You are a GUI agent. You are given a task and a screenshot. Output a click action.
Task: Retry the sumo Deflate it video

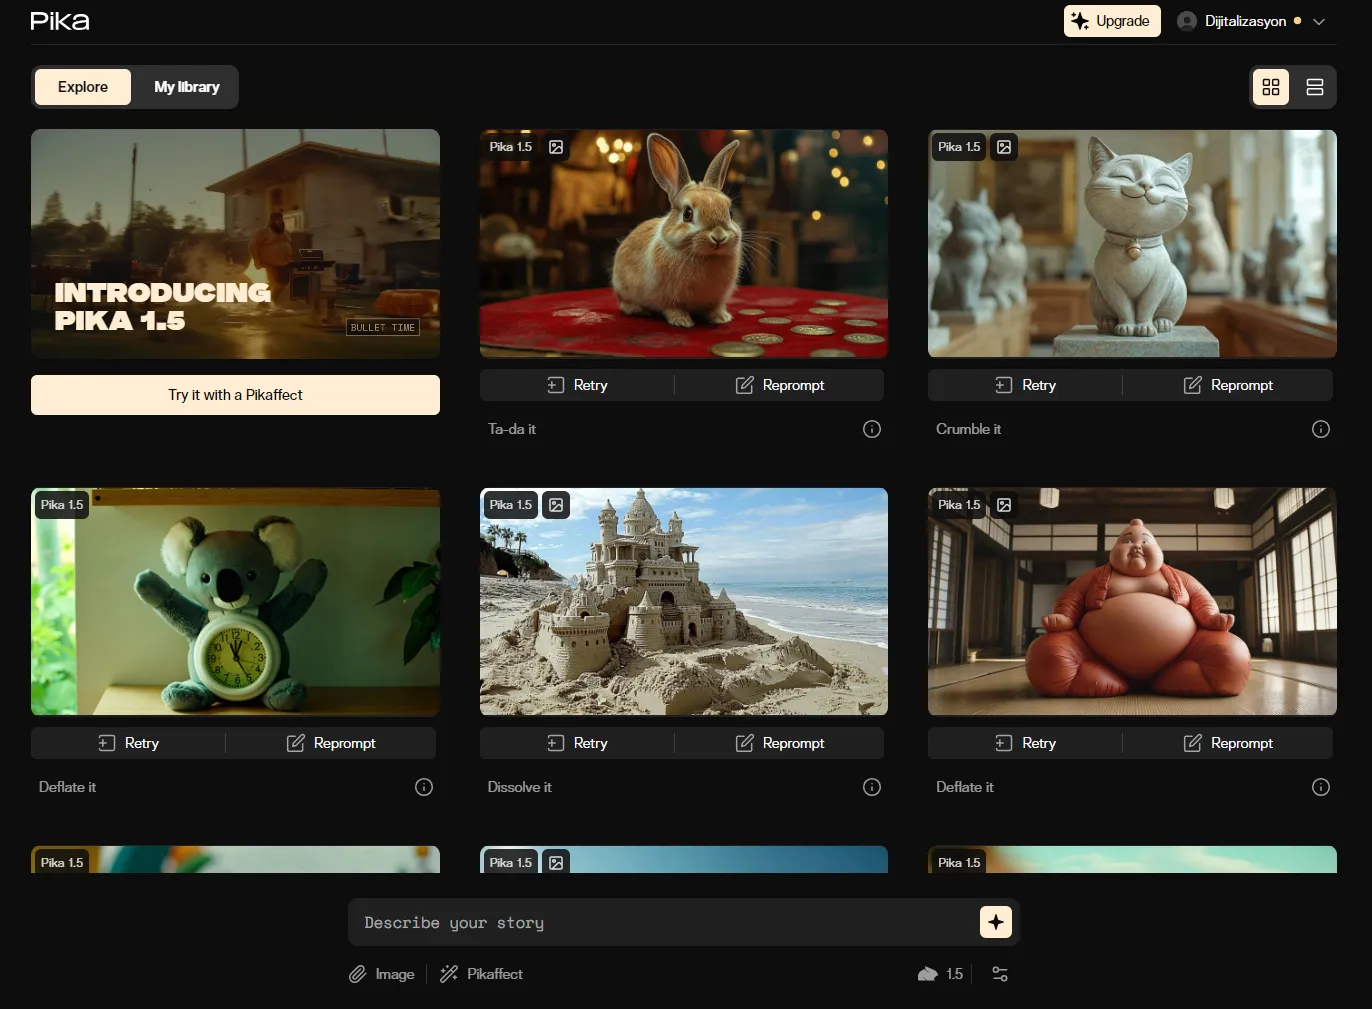[x=1026, y=743]
